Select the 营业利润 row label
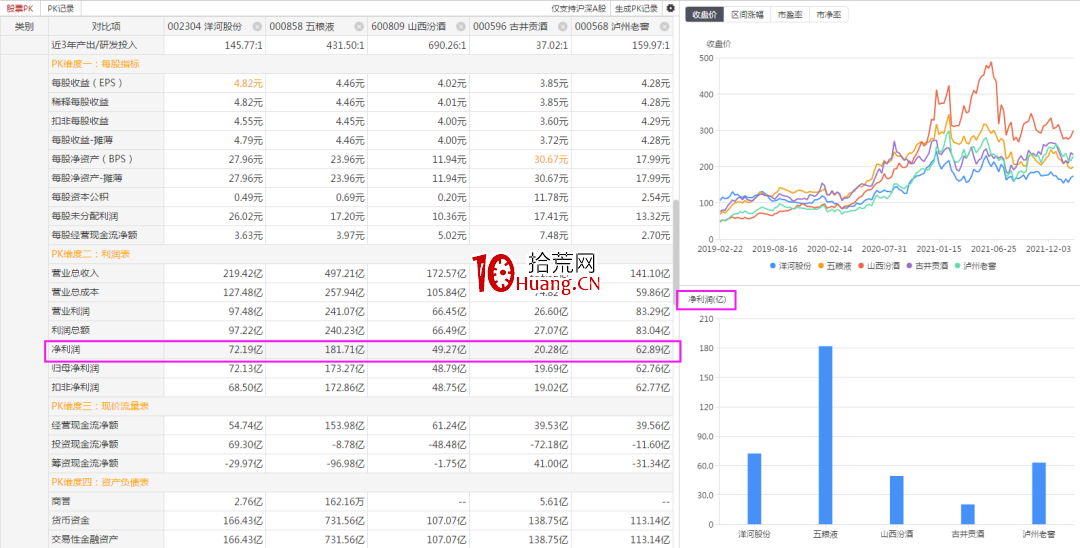 (x=71, y=312)
